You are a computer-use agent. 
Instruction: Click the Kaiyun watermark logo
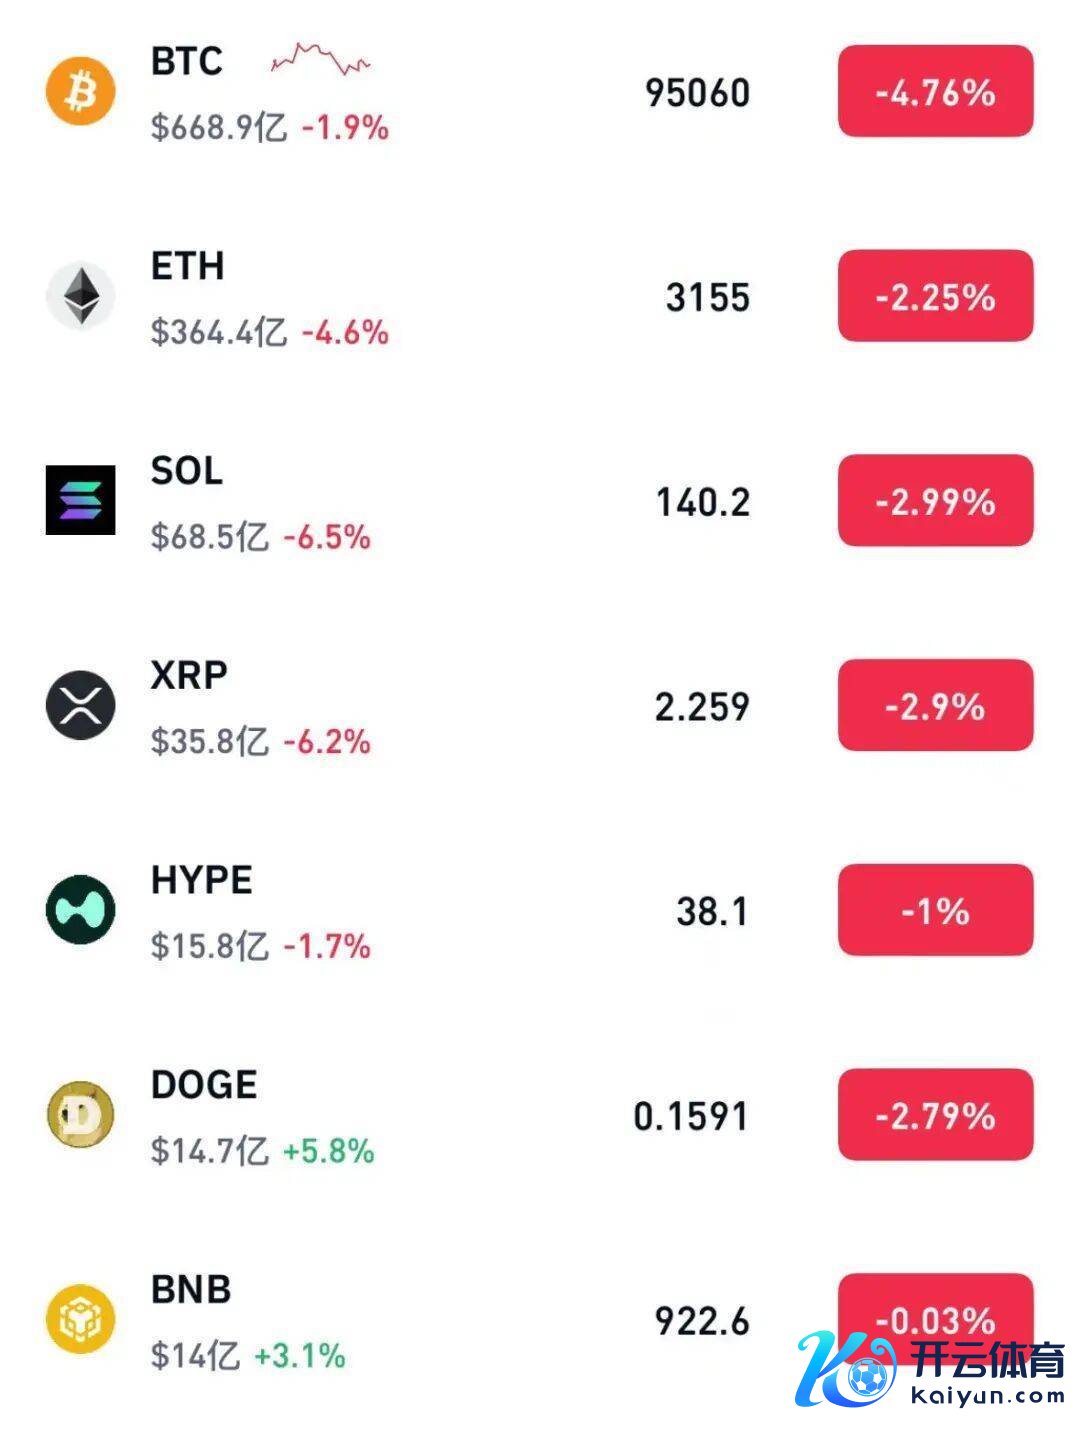(x=932, y=1369)
